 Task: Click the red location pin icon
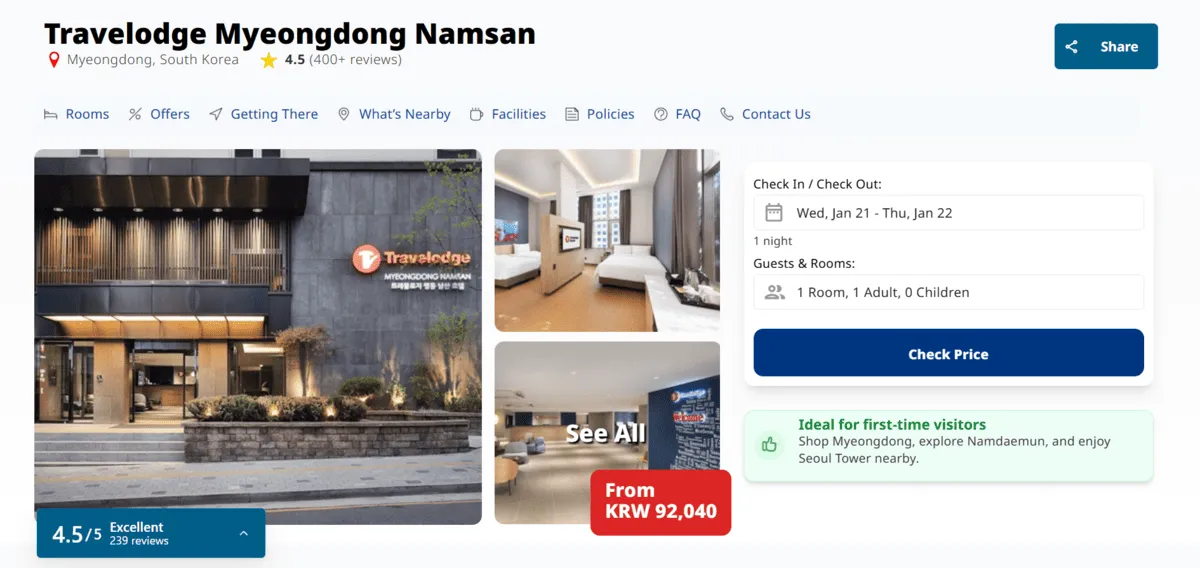[54, 60]
